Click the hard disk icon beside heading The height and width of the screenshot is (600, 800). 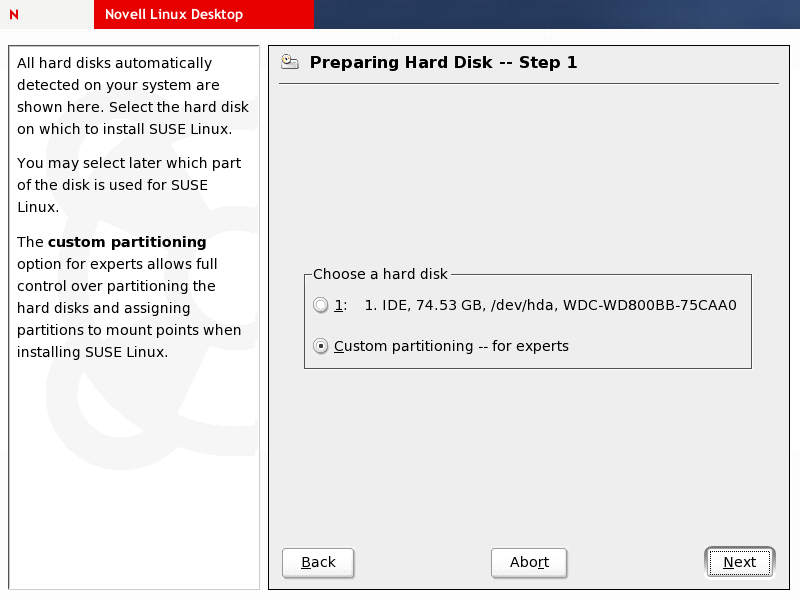[290, 63]
